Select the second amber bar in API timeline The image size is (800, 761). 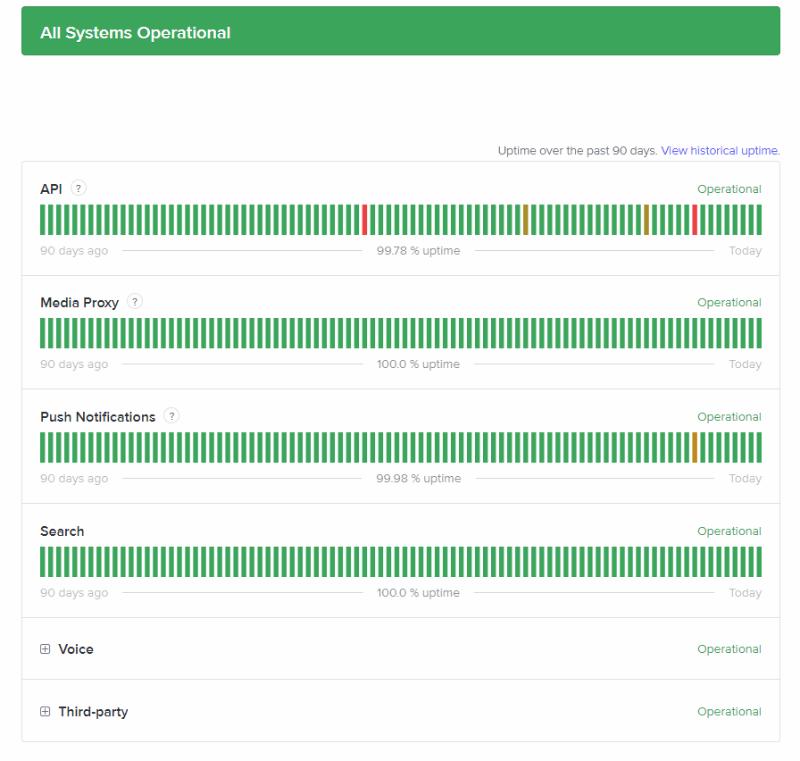click(646, 220)
